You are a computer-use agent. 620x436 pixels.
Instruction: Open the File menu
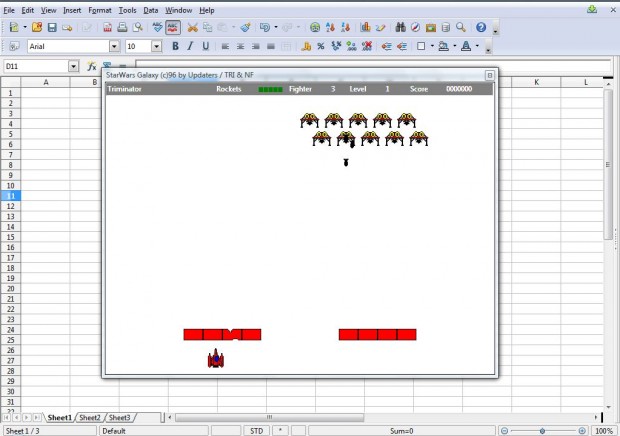9,10
